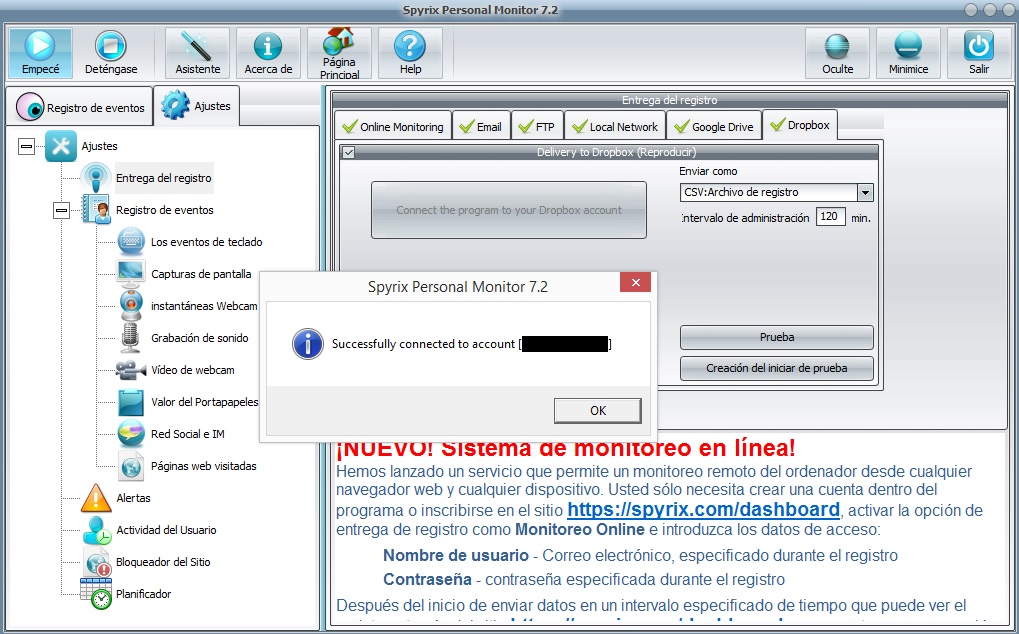
Task: Click the Los eventos de teclado keyboard icon
Action: (131, 242)
